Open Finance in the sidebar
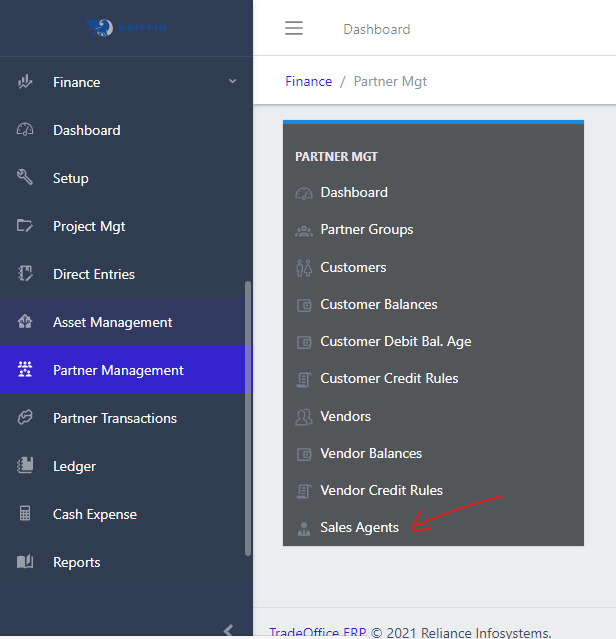The height and width of the screenshot is (639, 616). tap(126, 82)
